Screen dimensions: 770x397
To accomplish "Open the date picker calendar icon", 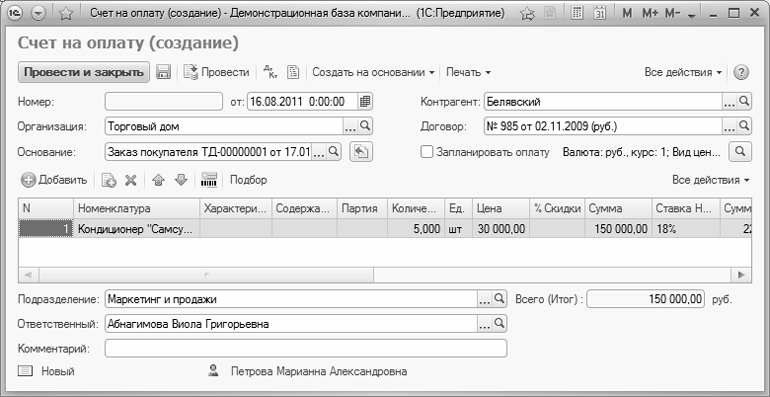I will 365,102.
